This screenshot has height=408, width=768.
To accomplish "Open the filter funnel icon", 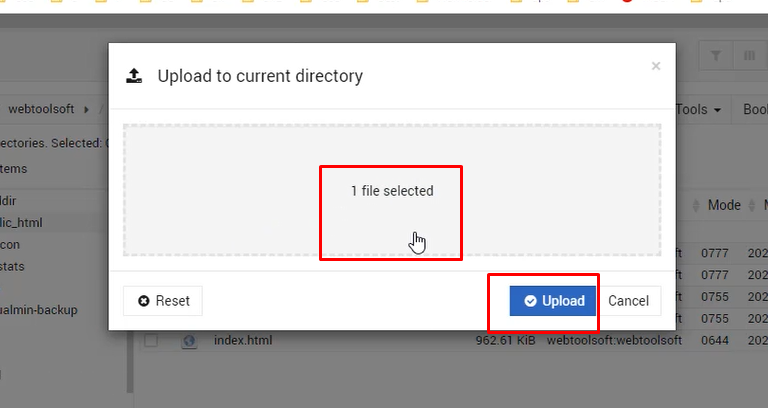I will [716, 56].
